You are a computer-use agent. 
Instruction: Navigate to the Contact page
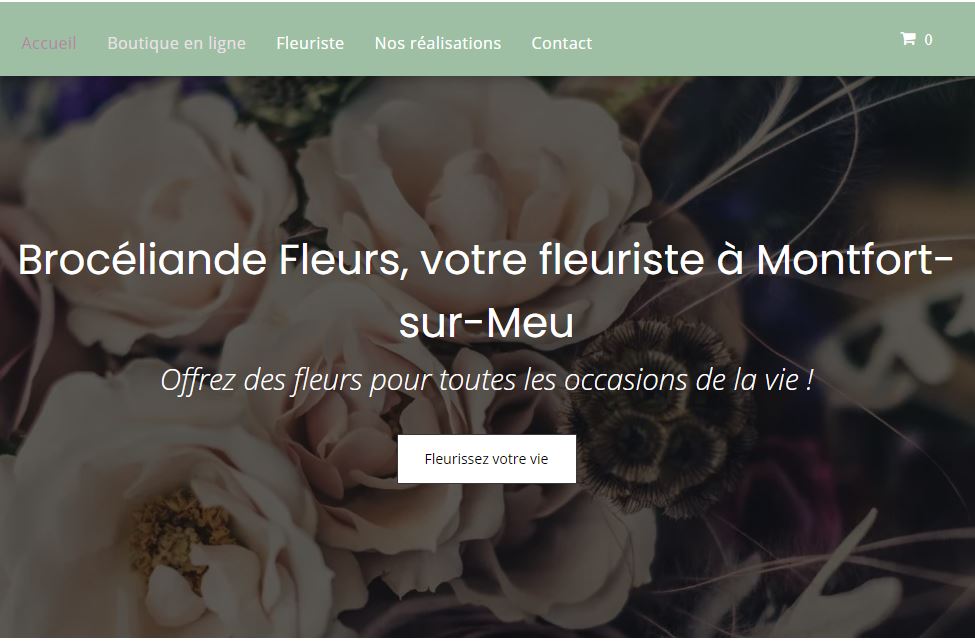(561, 43)
